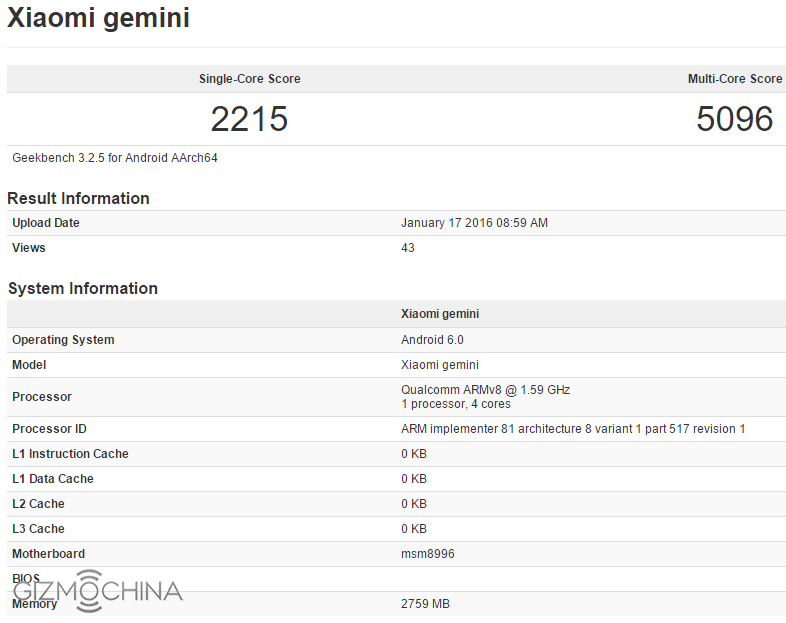The width and height of the screenshot is (786, 623).
Task: Click the Views label
Action: (29, 248)
